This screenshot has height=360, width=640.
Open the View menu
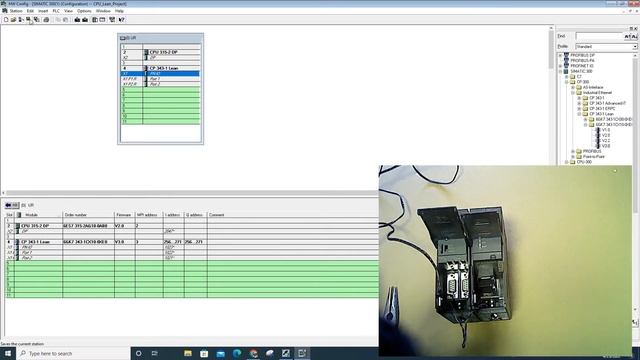[x=69, y=11]
